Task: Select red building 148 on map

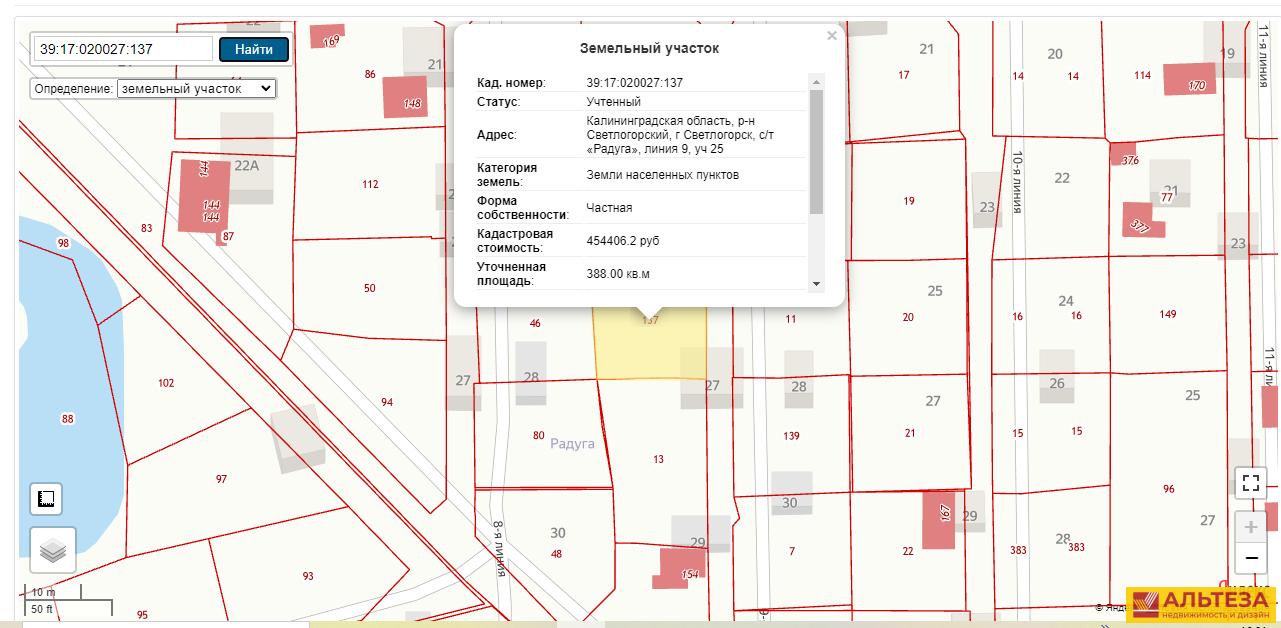Action: pos(405,97)
